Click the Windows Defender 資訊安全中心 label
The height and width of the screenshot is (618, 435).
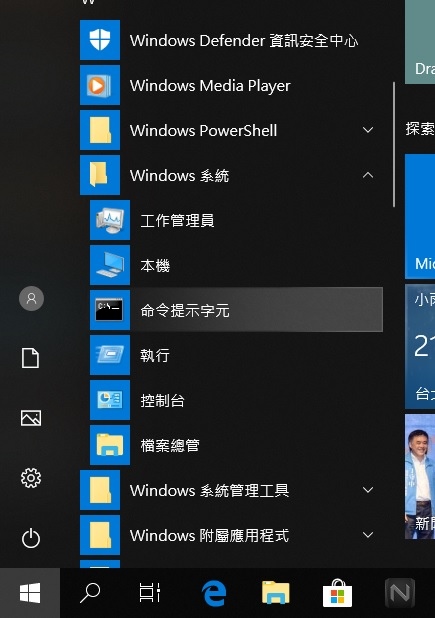click(244, 41)
